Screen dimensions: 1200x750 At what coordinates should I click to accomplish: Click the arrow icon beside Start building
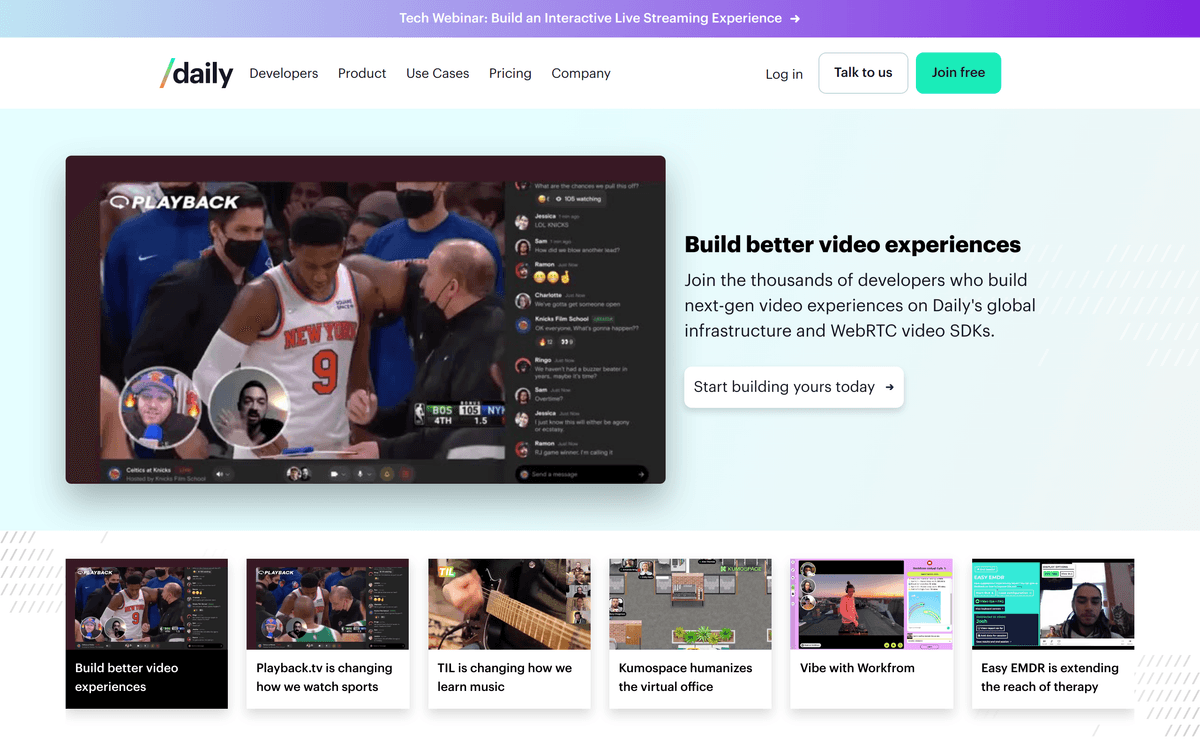pyautogui.click(x=889, y=387)
